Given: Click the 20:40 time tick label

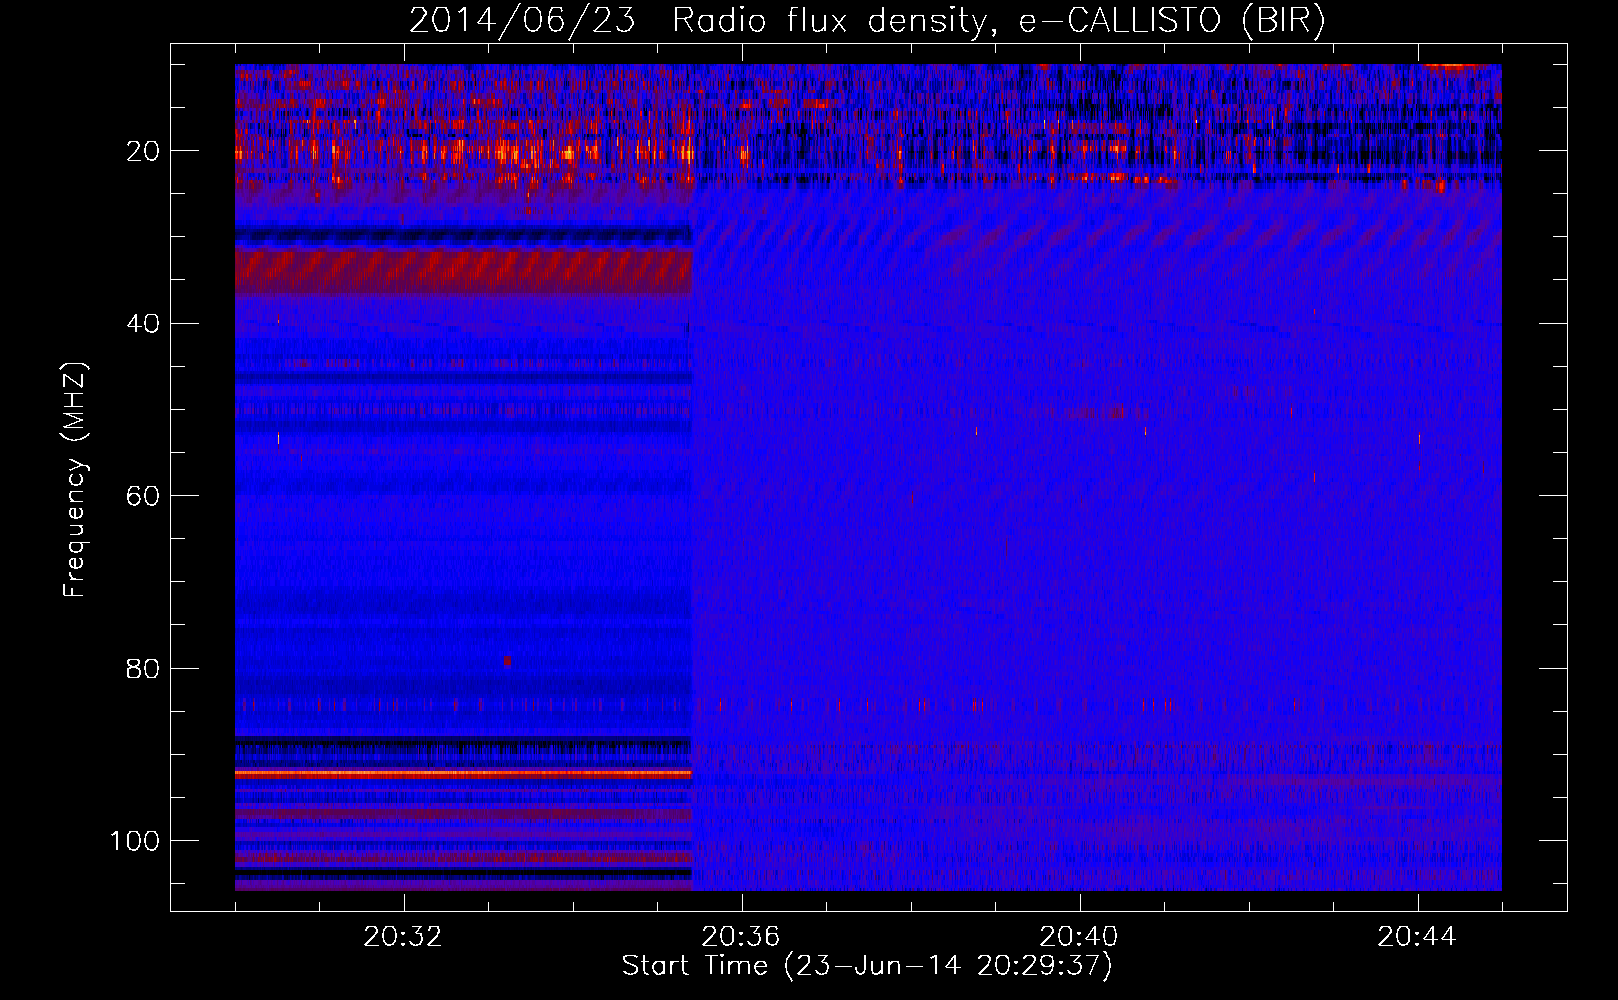Looking at the screenshot, I should pos(1079,937).
